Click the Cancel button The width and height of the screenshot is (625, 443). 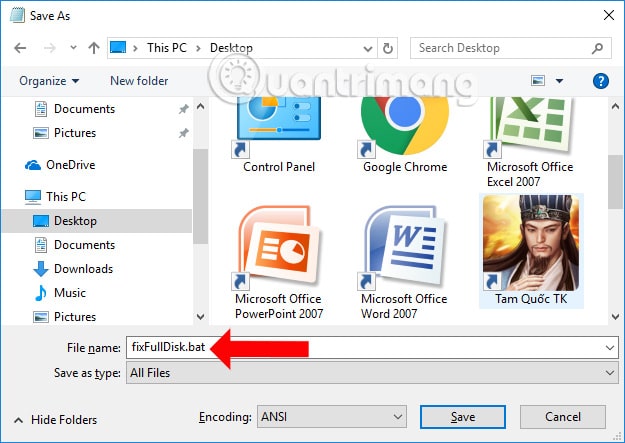(x=562, y=417)
